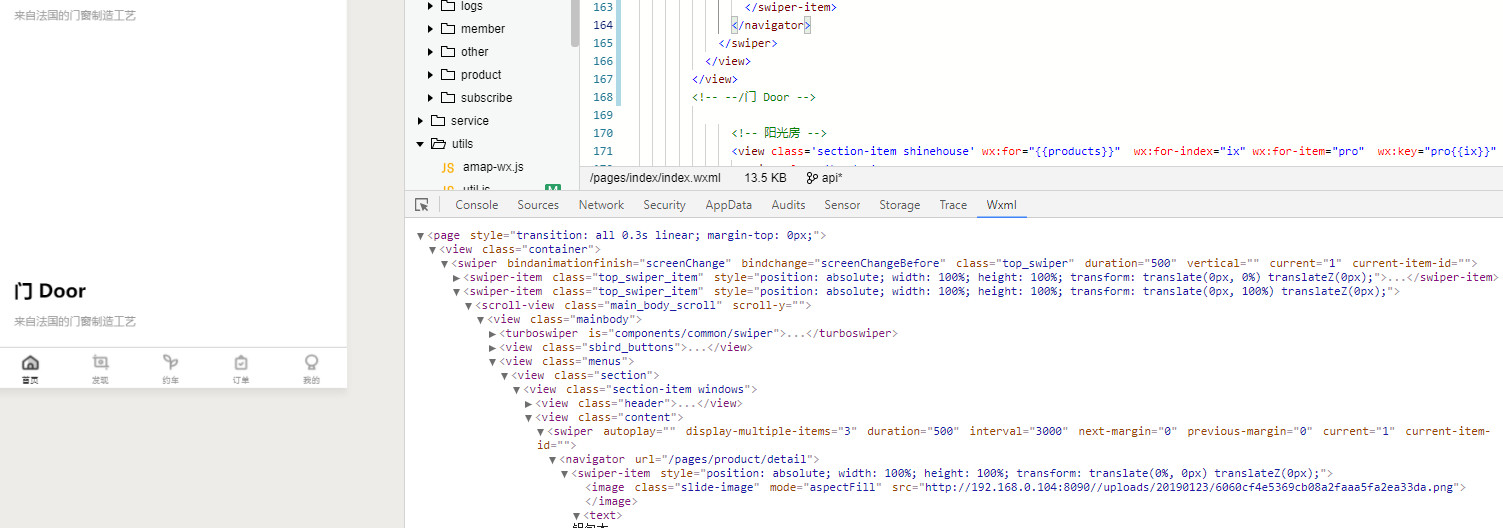Expand the sbird_buttons view node
Screen dimensions: 1503x528
(493, 348)
